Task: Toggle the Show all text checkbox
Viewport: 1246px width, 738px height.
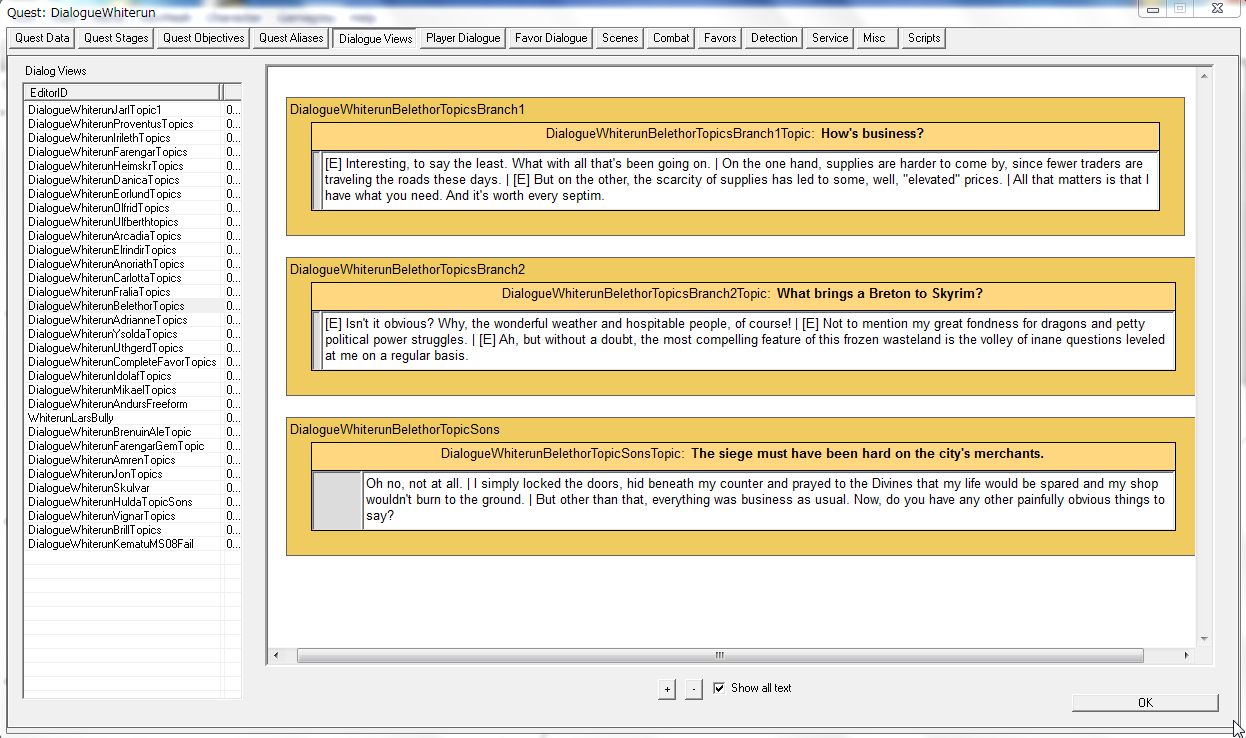Action: [x=719, y=688]
